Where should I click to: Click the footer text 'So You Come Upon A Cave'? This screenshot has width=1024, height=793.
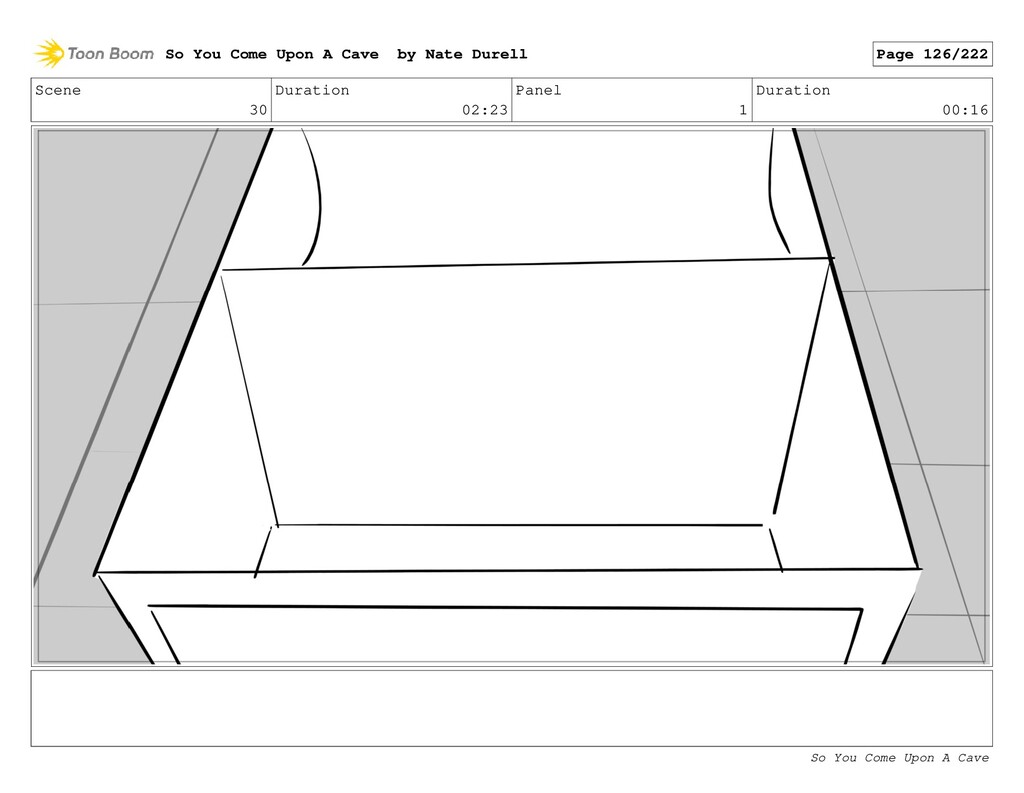899,758
